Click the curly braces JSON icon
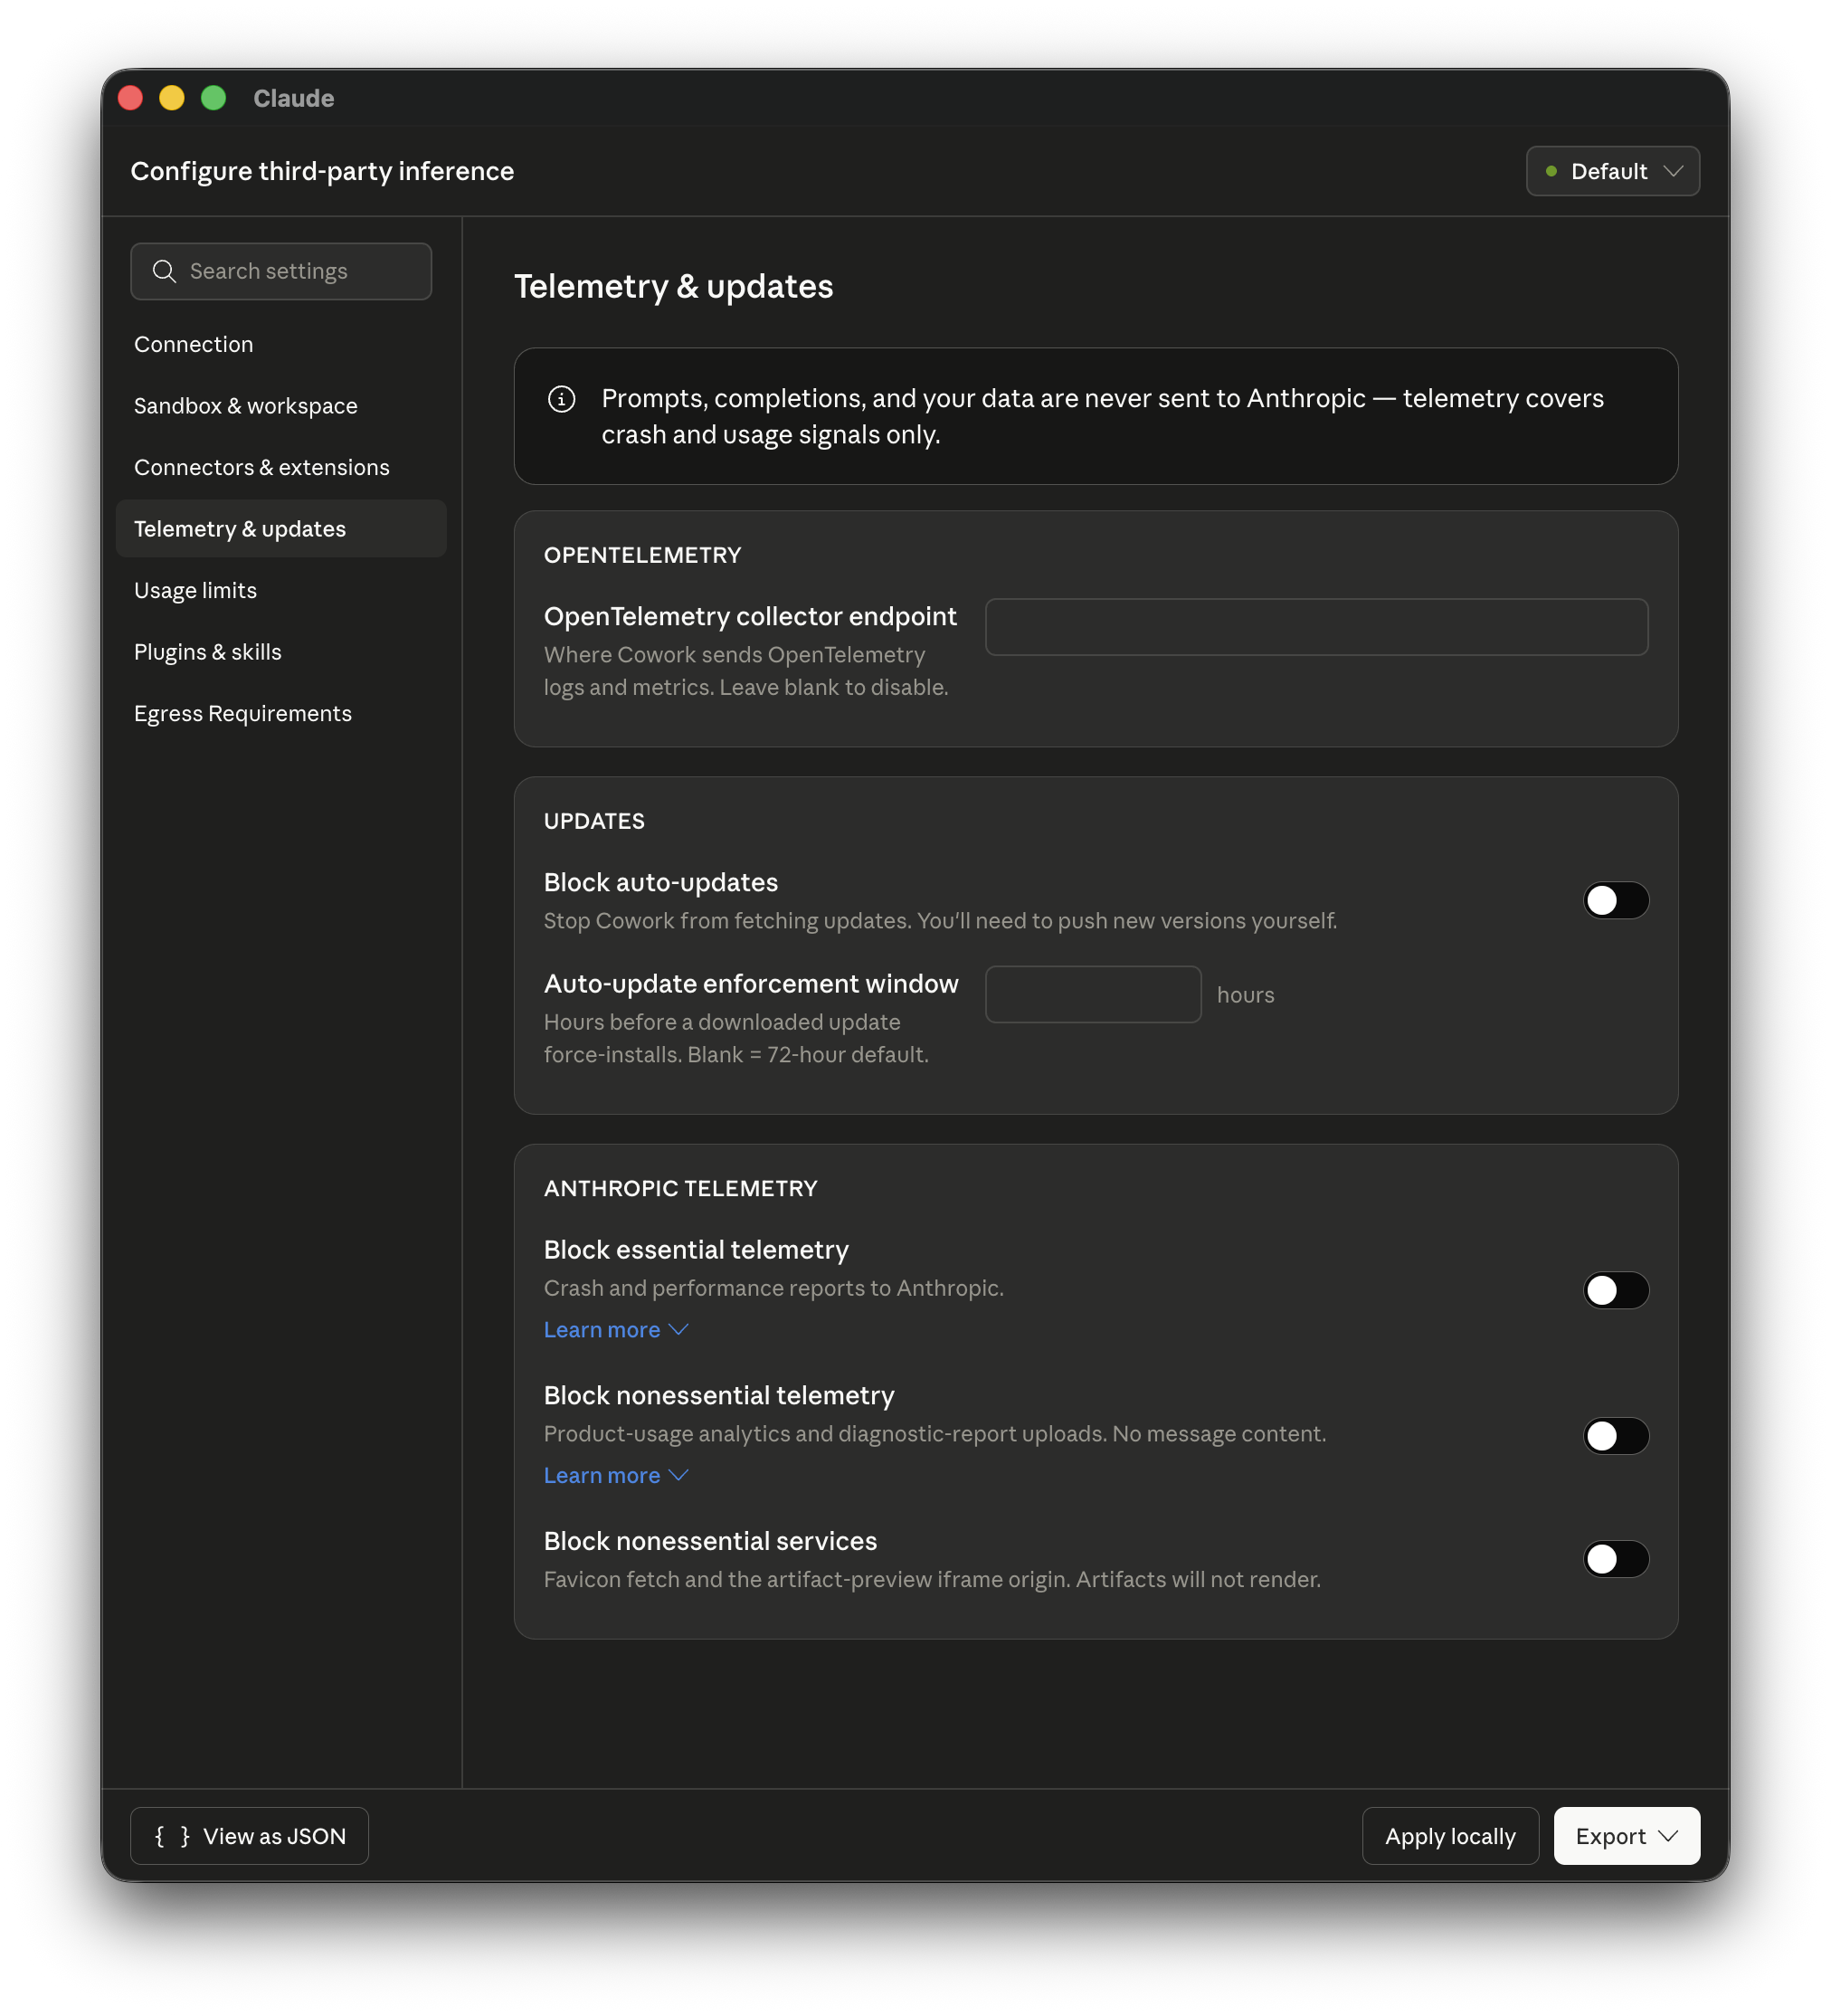Screen dimensions: 1831x2016 172,1836
